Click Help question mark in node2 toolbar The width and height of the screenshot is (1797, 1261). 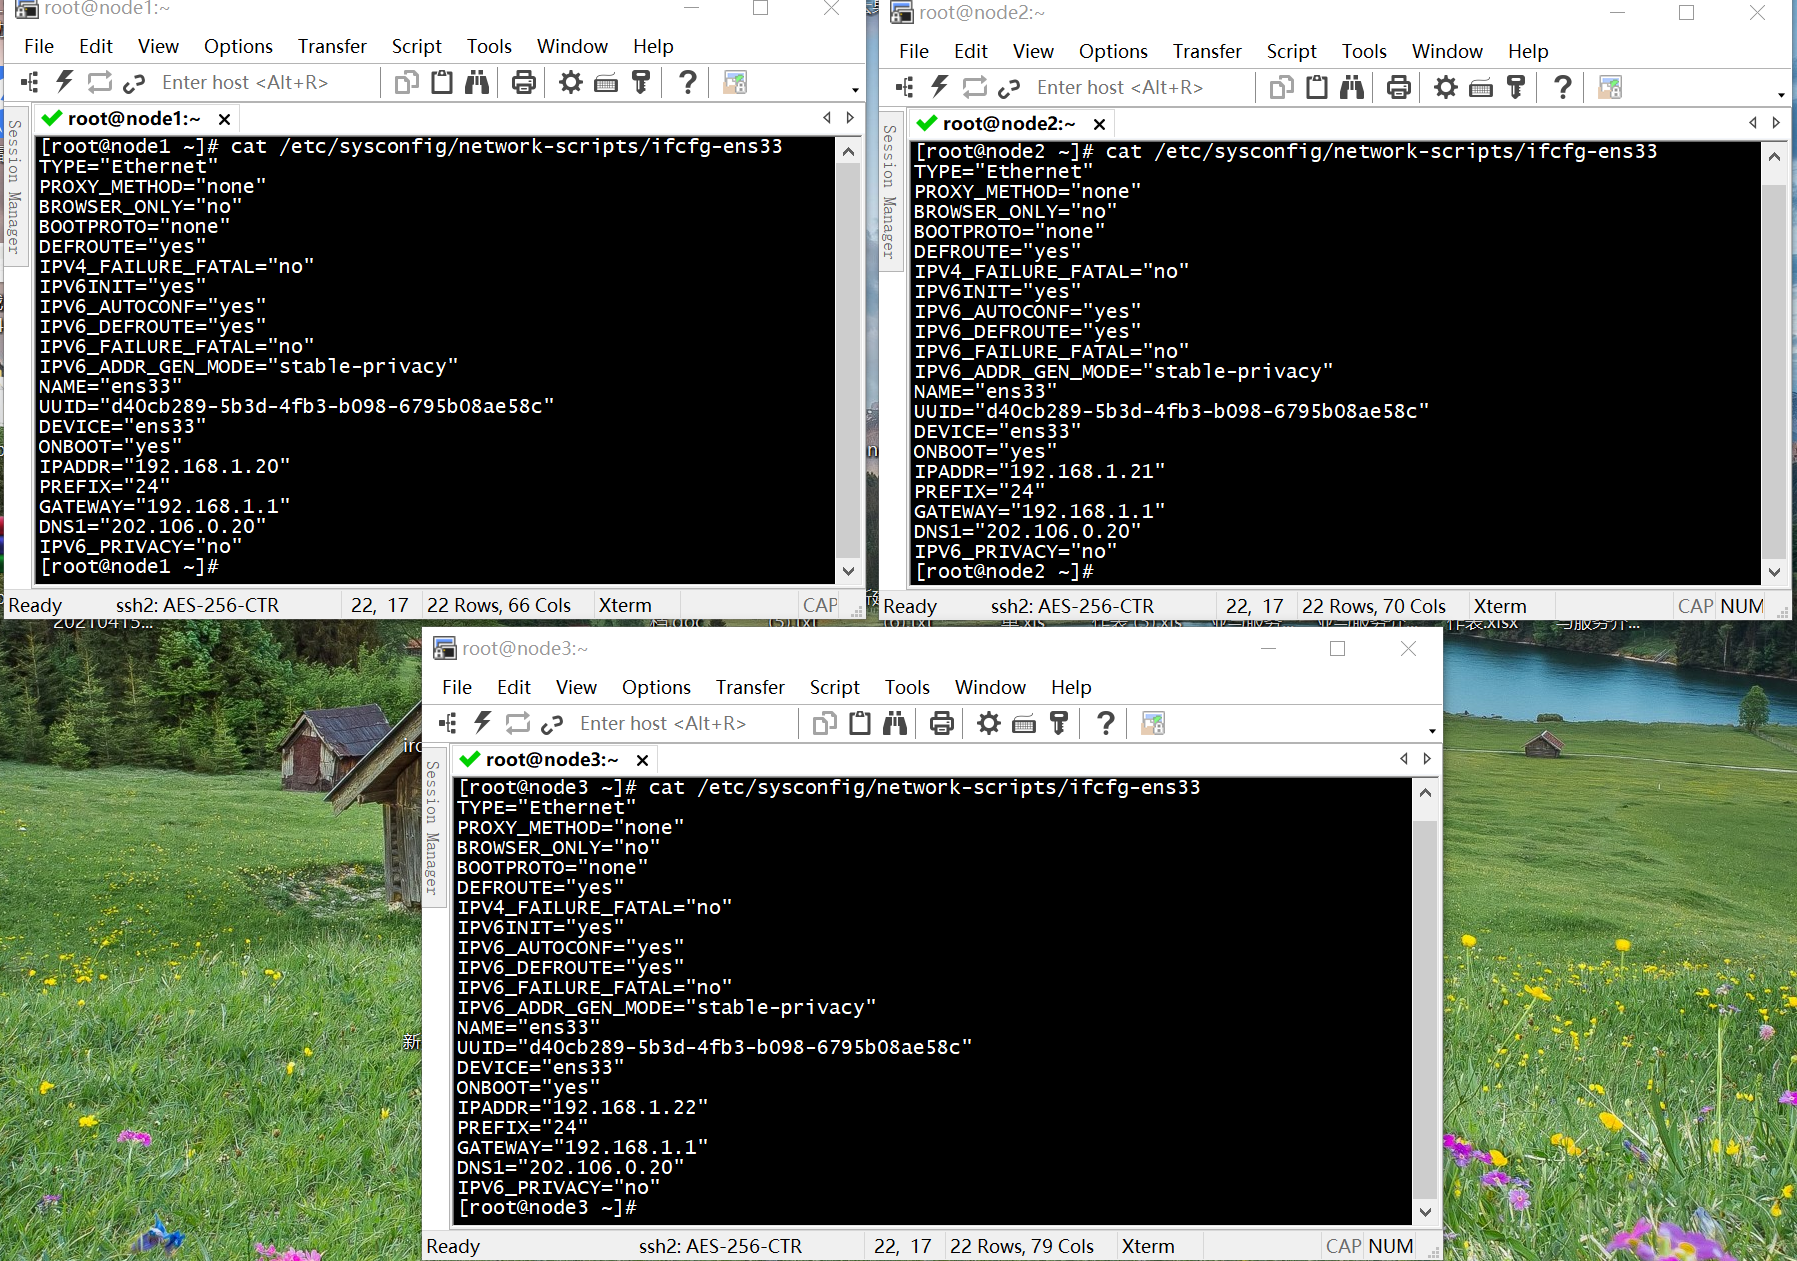pos(1563,87)
